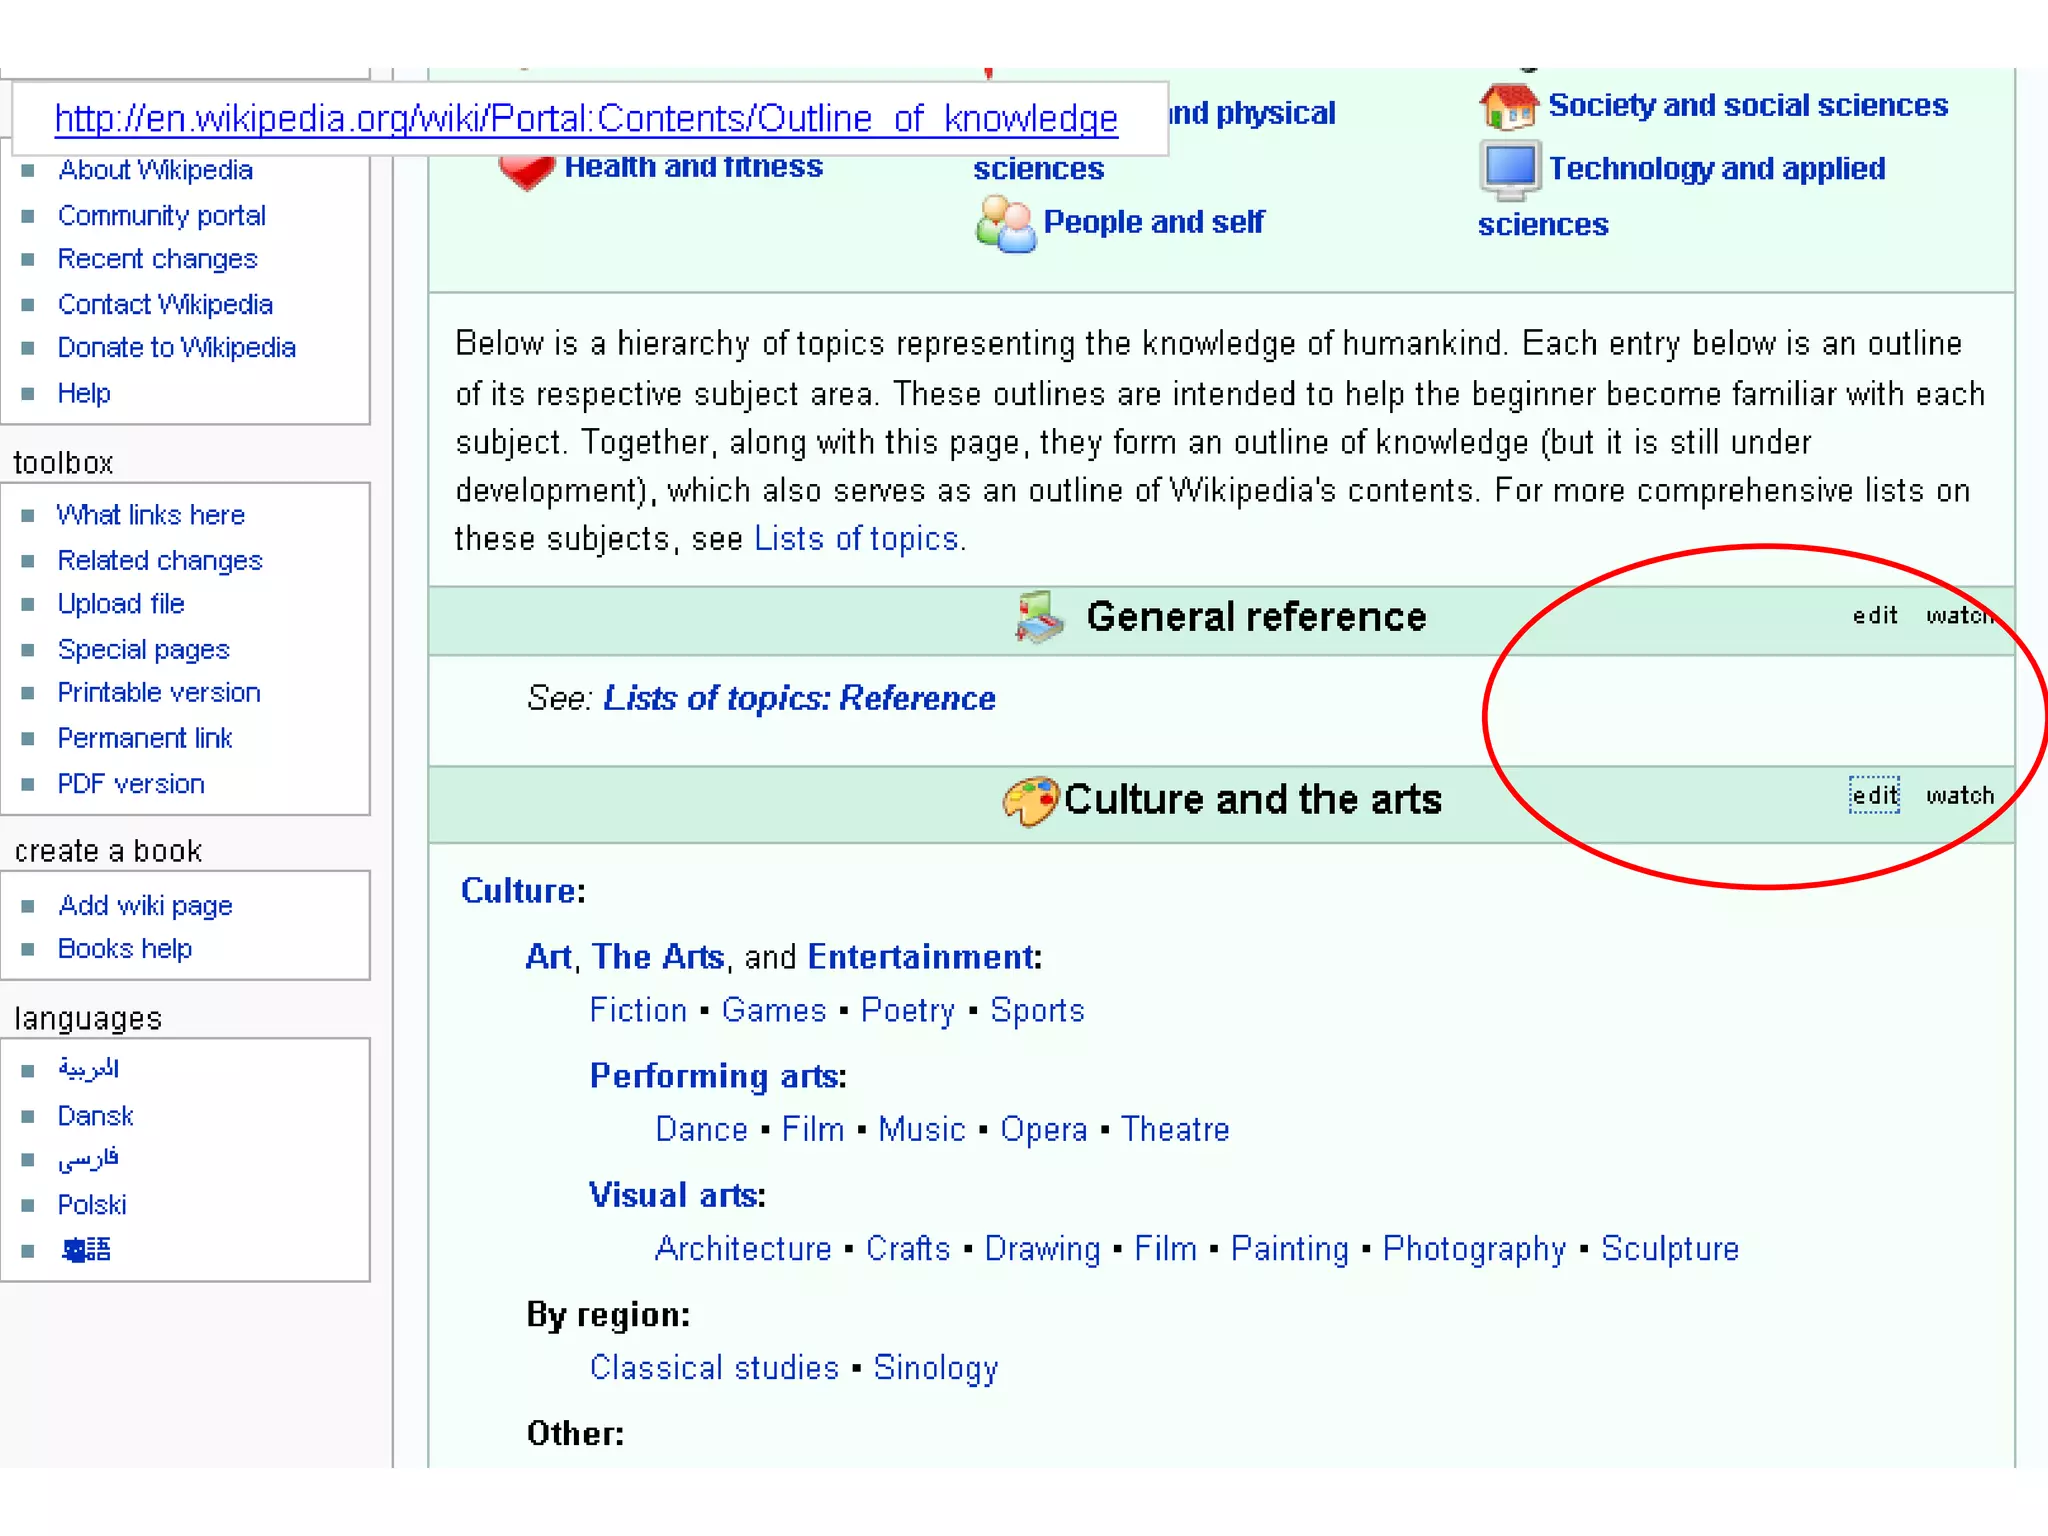
Task: Edit the General reference section
Action: coord(1873,616)
